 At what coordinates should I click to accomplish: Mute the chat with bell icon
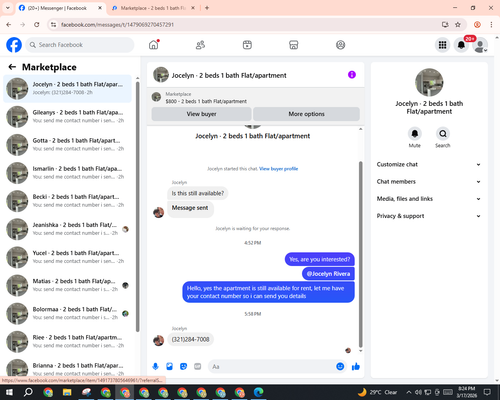415,134
